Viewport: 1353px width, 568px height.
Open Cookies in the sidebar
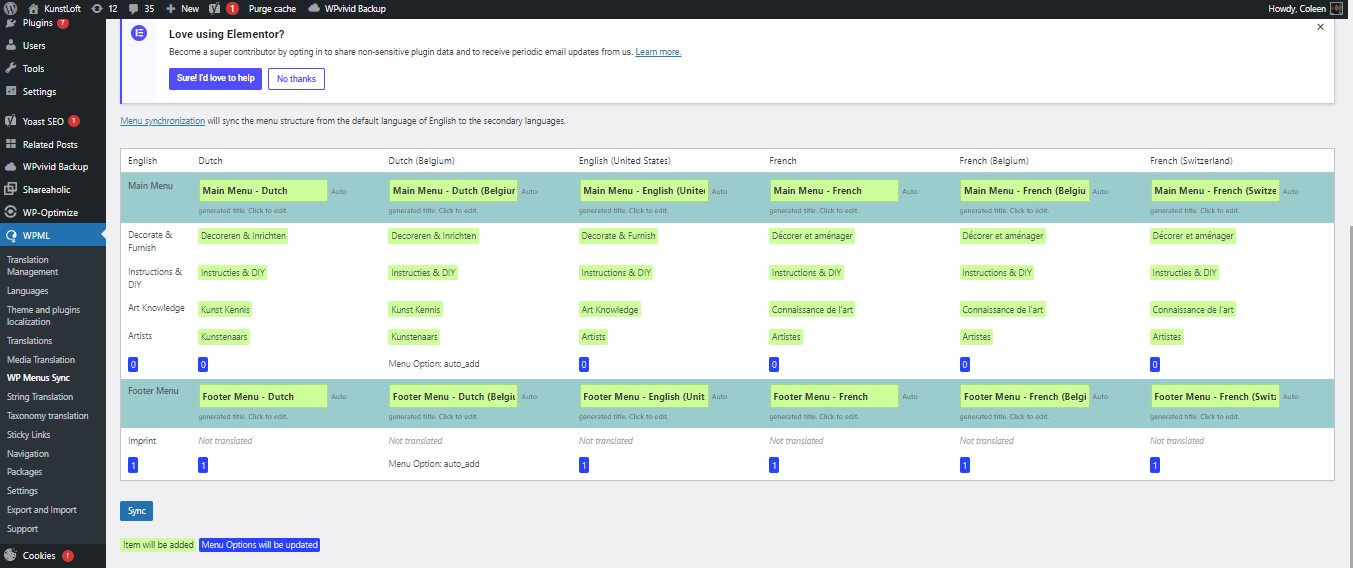[39, 555]
